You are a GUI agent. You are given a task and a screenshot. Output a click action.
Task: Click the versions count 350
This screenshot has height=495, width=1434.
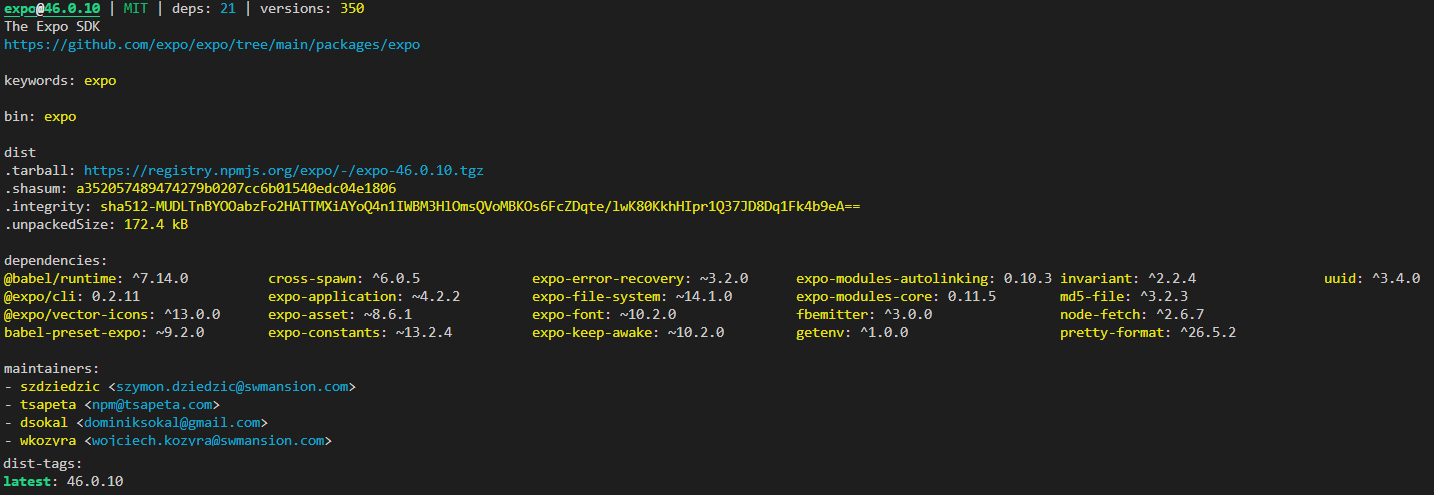[x=352, y=9]
